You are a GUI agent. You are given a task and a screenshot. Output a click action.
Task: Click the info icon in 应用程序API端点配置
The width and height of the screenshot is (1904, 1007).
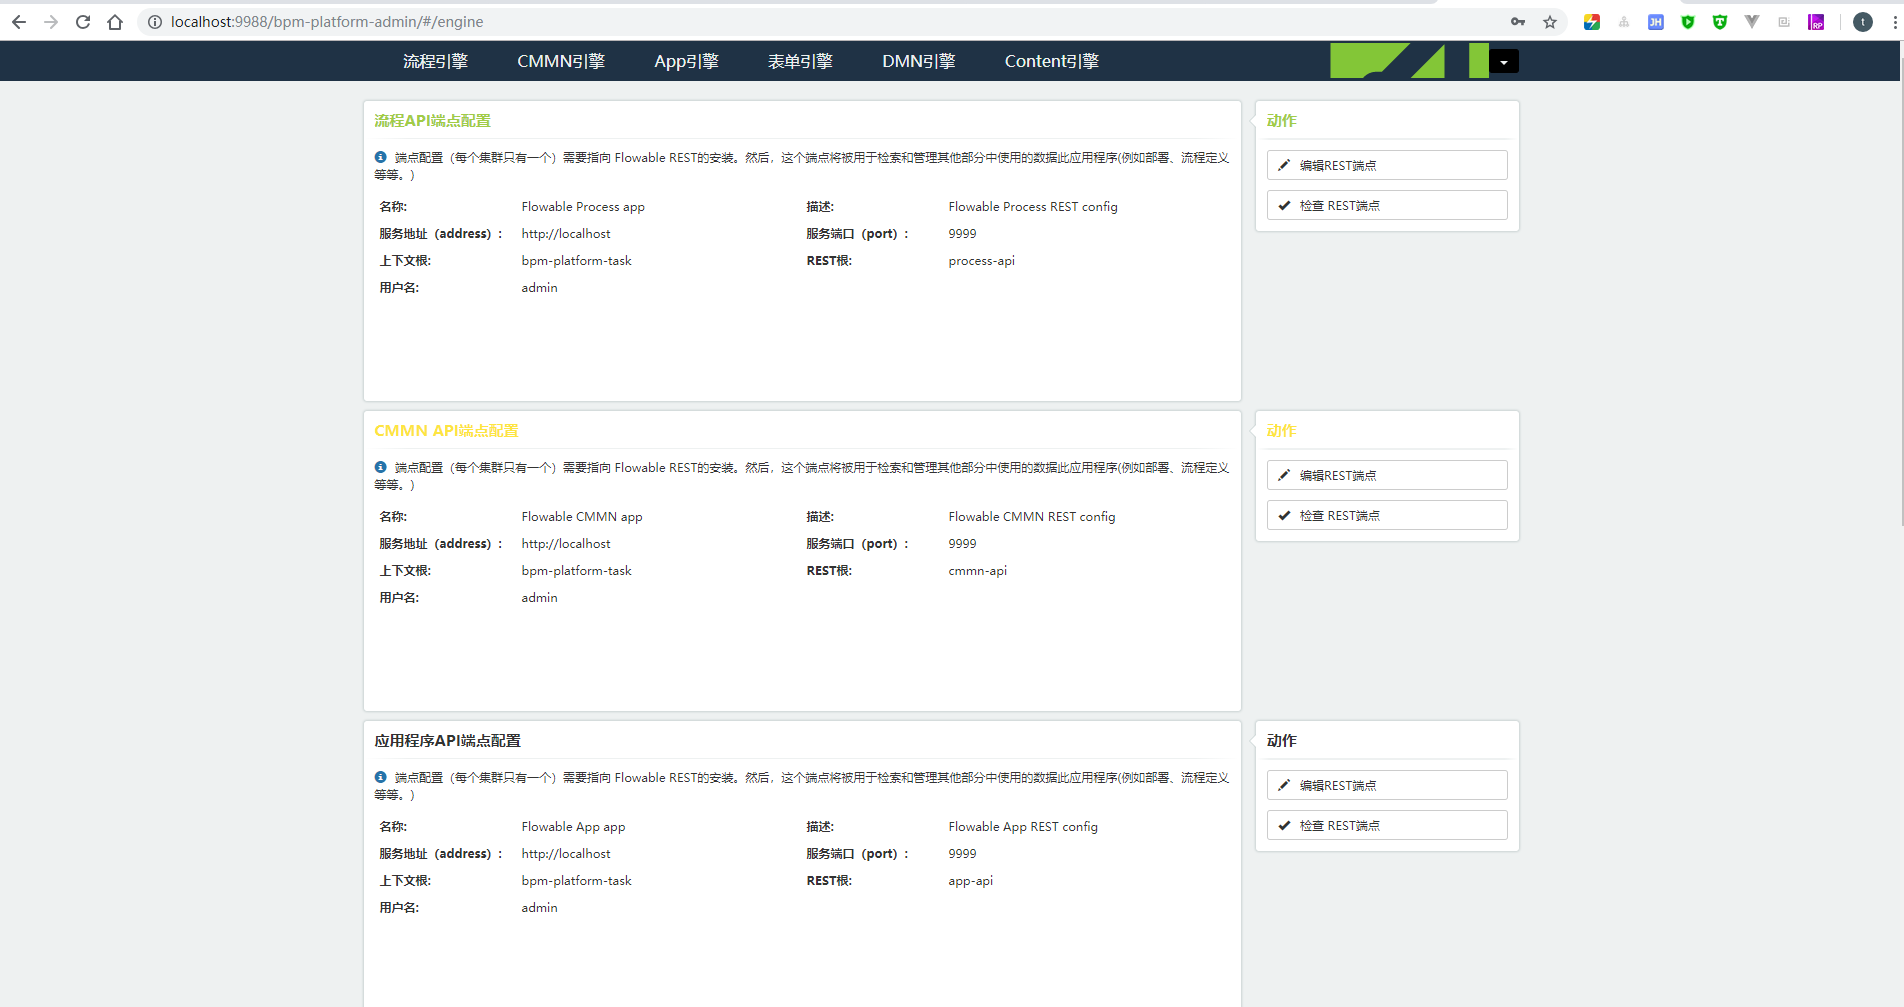[x=381, y=777]
